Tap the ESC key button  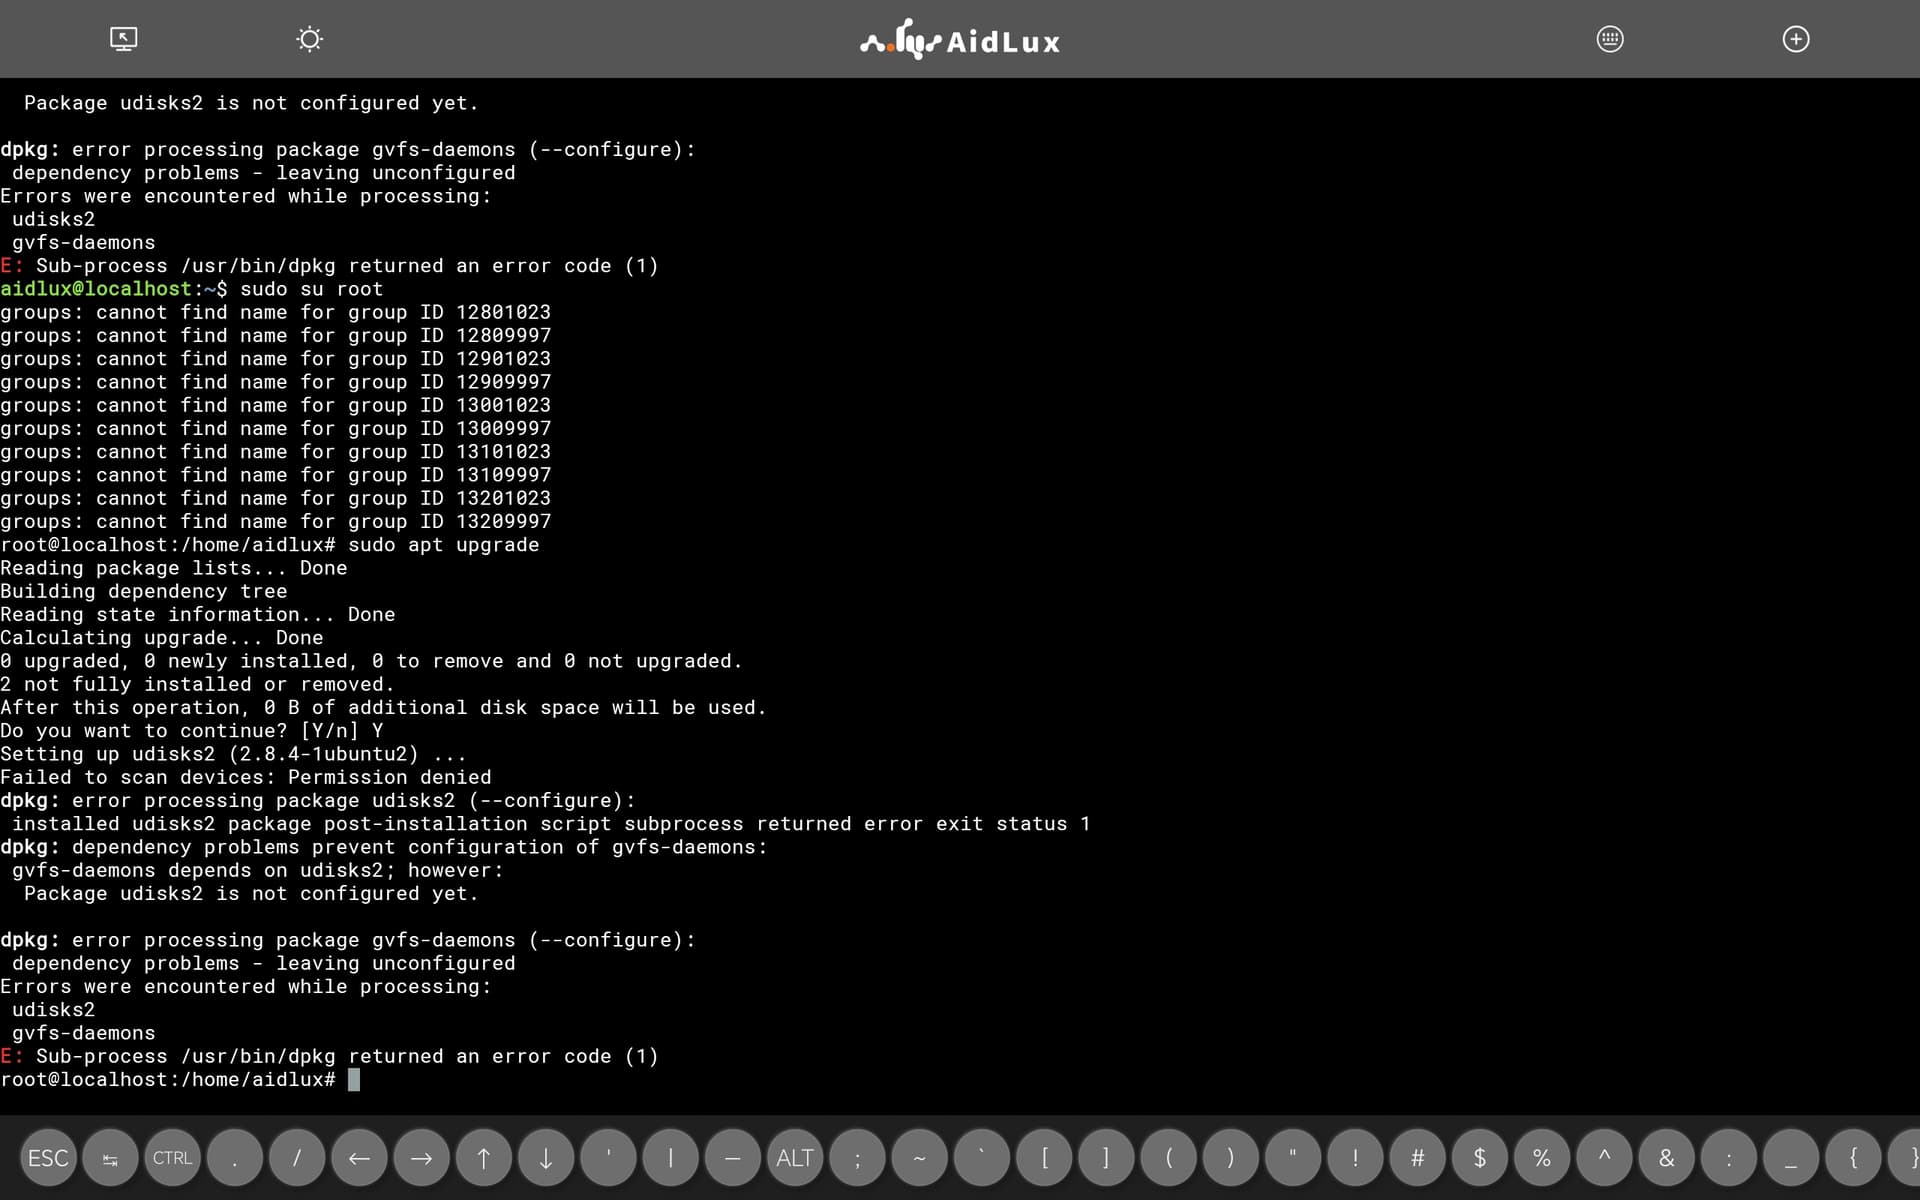(x=48, y=1158)
